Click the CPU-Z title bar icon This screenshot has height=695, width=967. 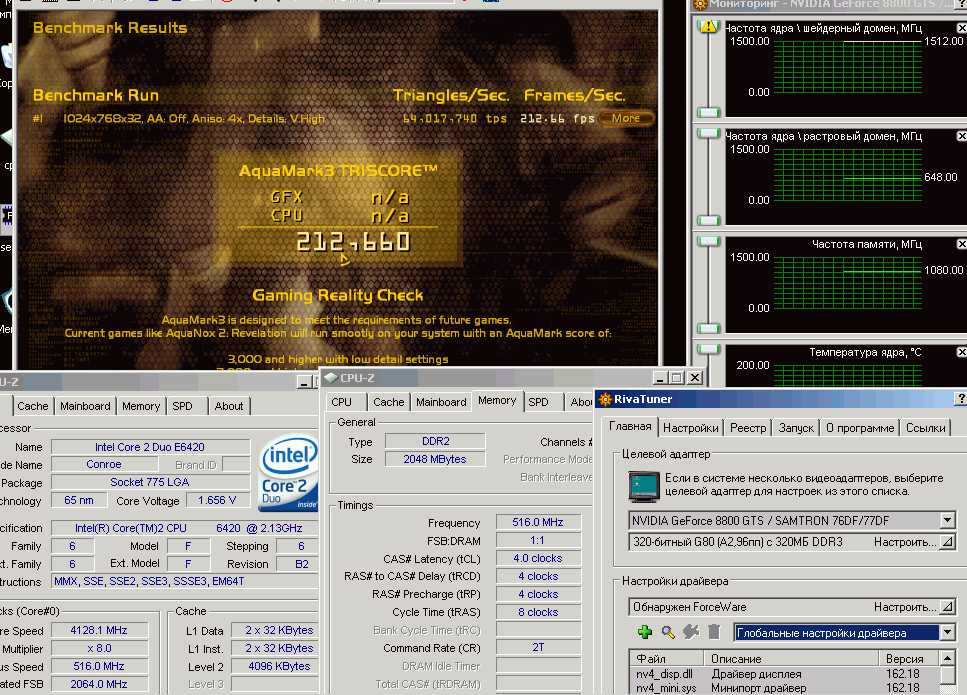click(x=331, y=377)
